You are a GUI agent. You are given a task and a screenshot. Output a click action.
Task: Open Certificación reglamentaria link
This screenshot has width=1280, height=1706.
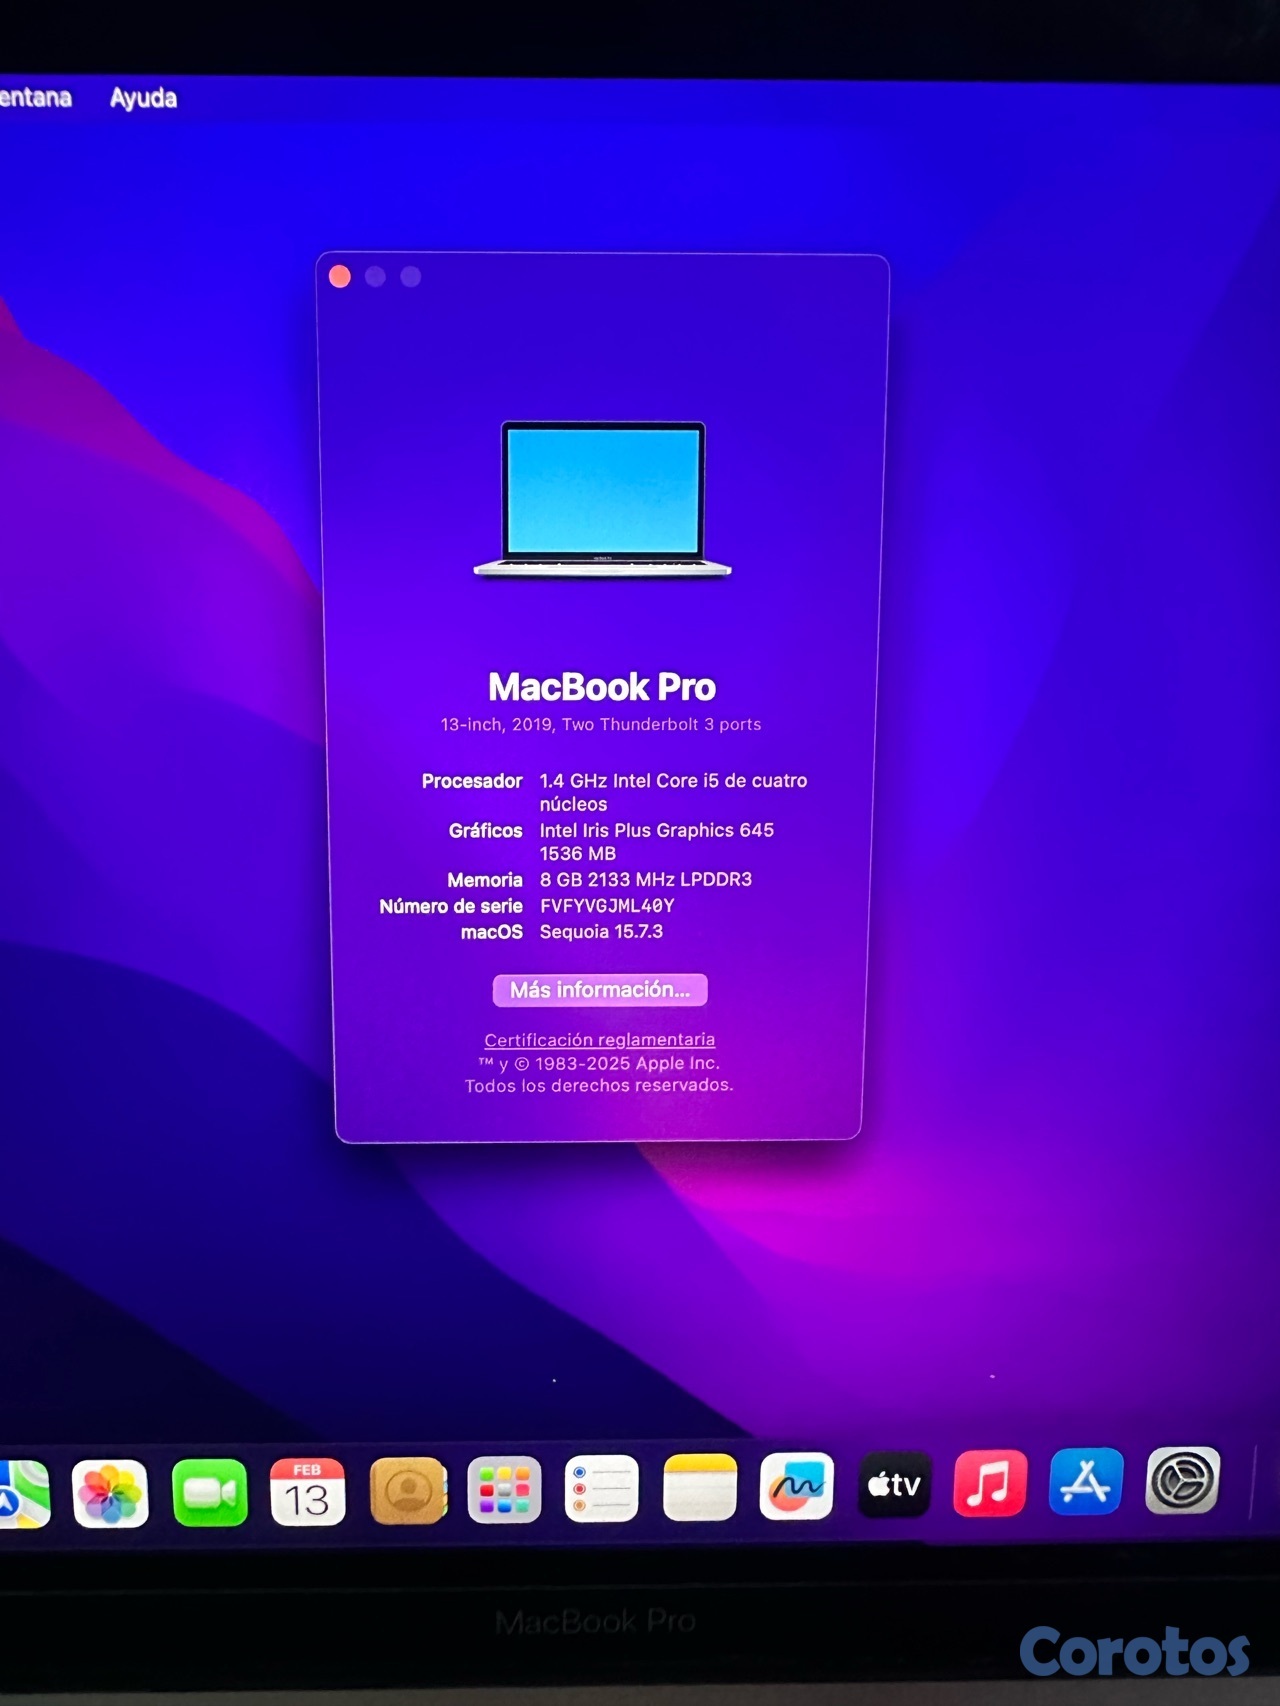click(x=599, y=1040)
